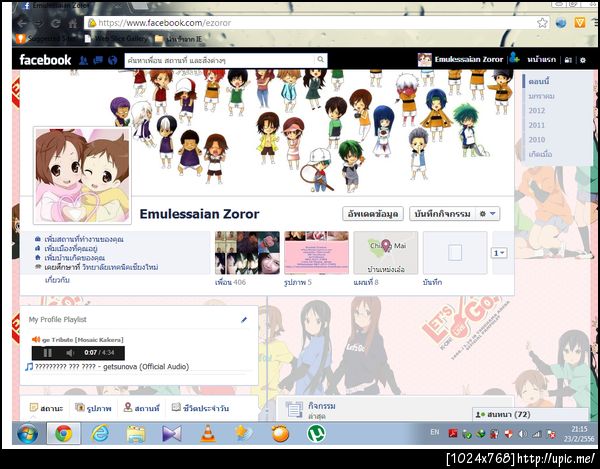Select the 2012 timeline year
600x469 pixels.
536,111
